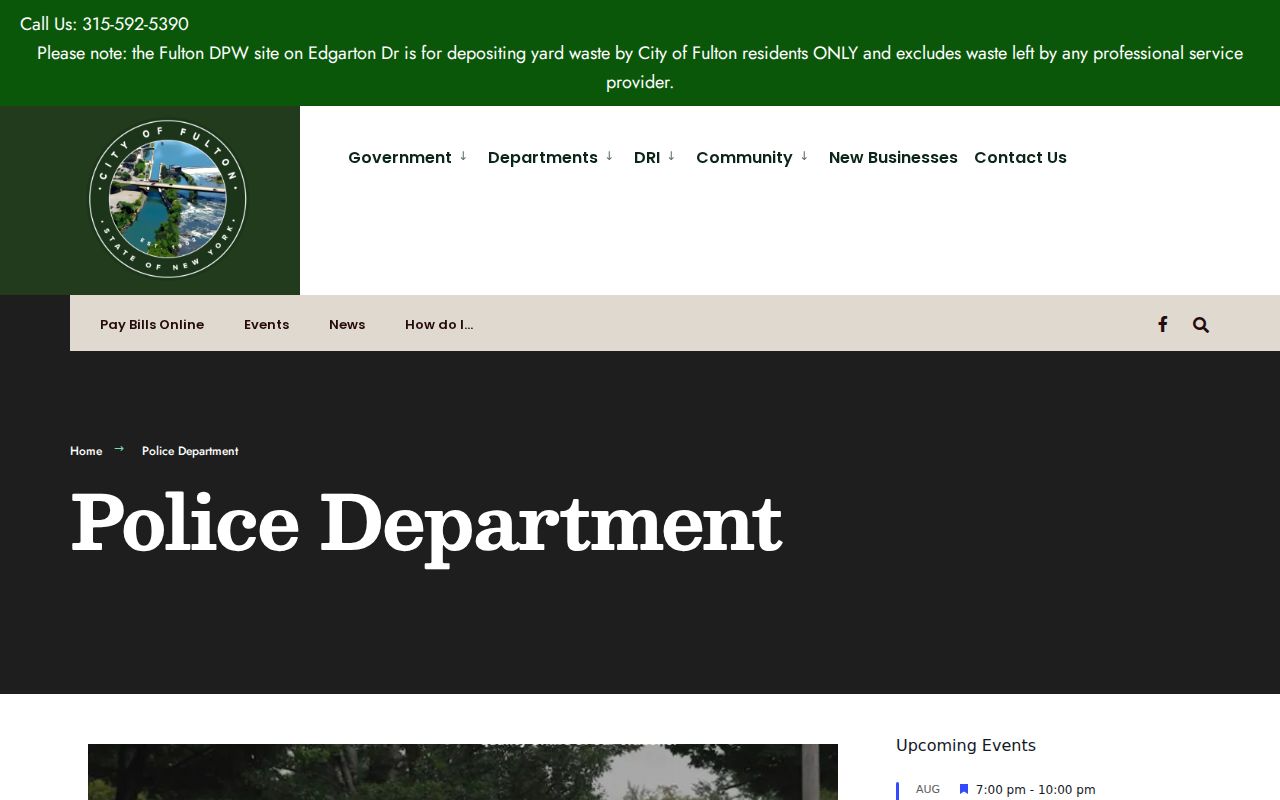
Task: Go to Home in breadcrumb
Action: click(x=86, y=451)
